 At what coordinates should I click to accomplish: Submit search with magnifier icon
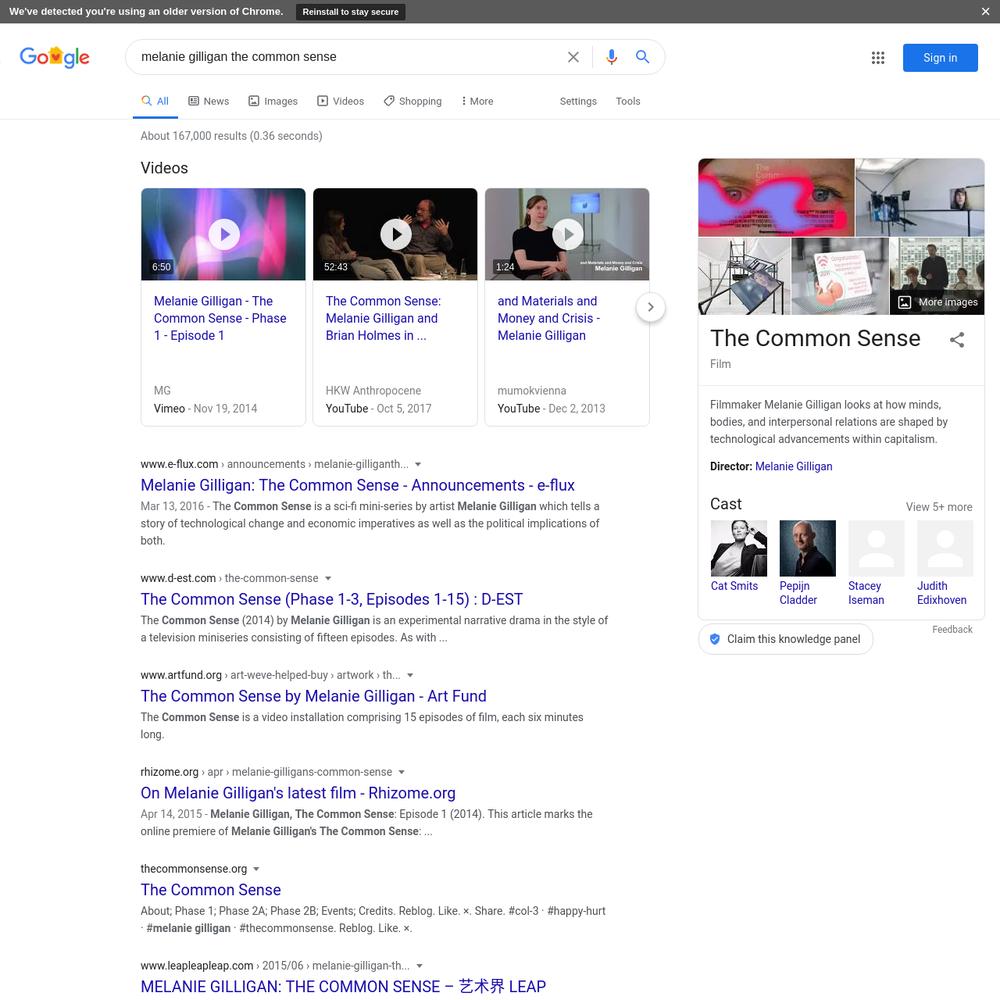point(642,57)
